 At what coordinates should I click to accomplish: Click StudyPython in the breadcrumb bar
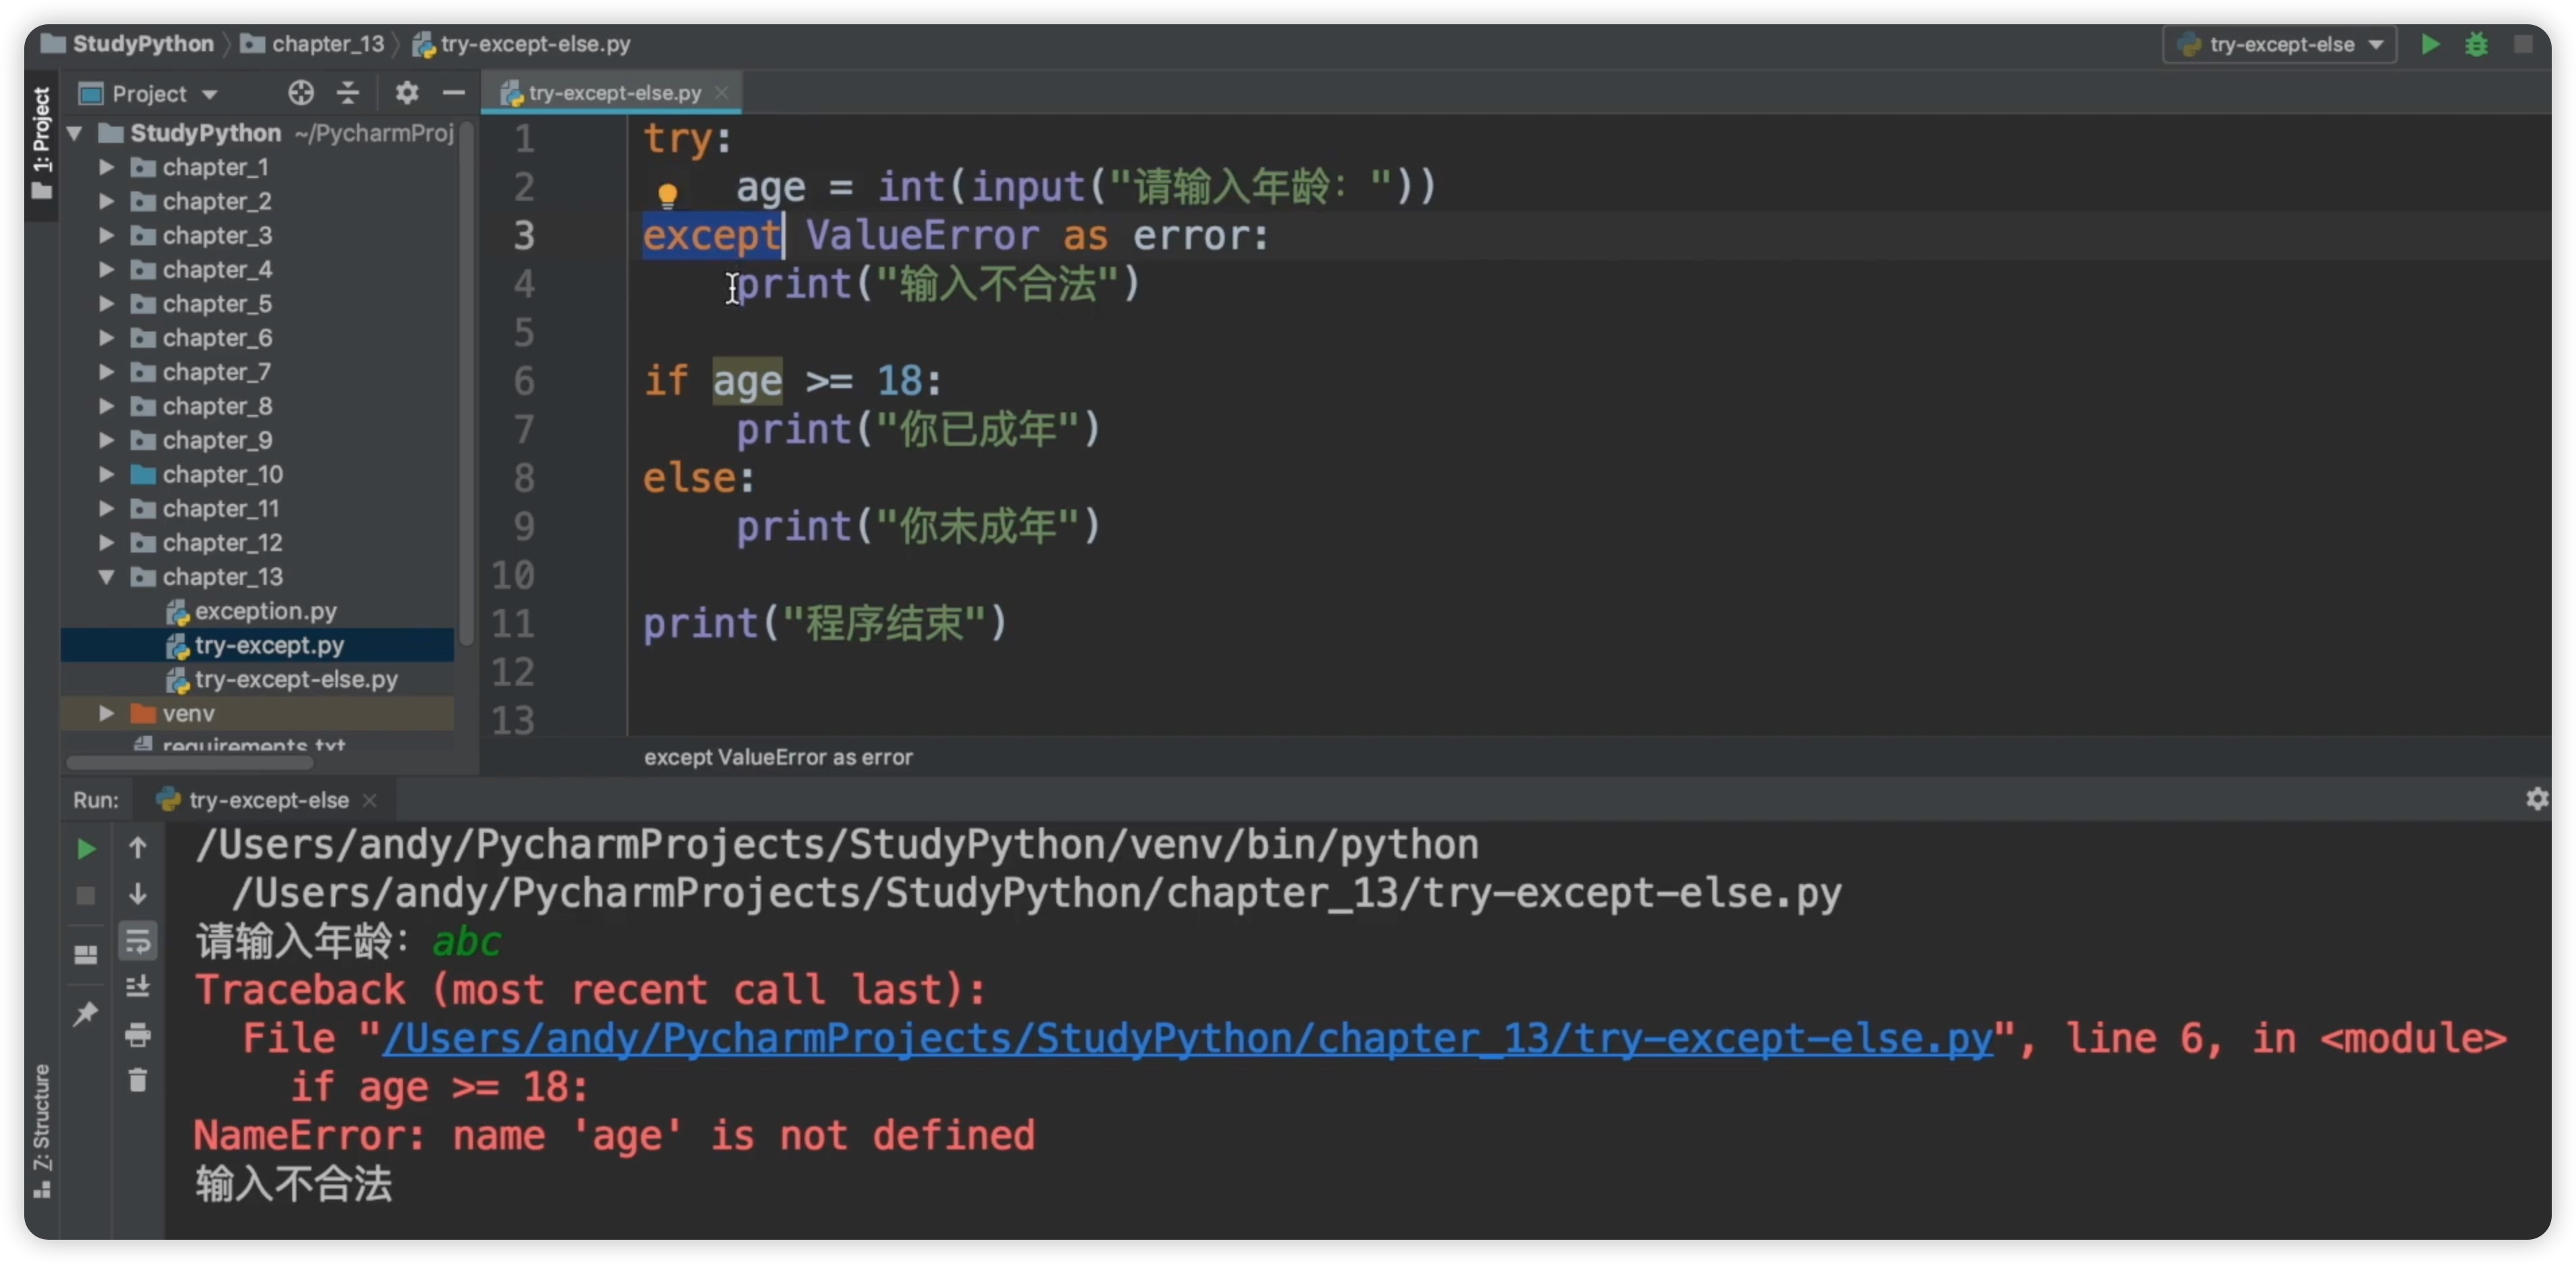pos(128,44)
